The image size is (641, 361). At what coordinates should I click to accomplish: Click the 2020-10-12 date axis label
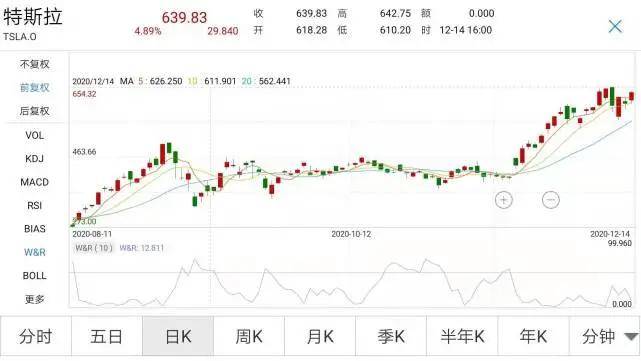pos(351,234)
